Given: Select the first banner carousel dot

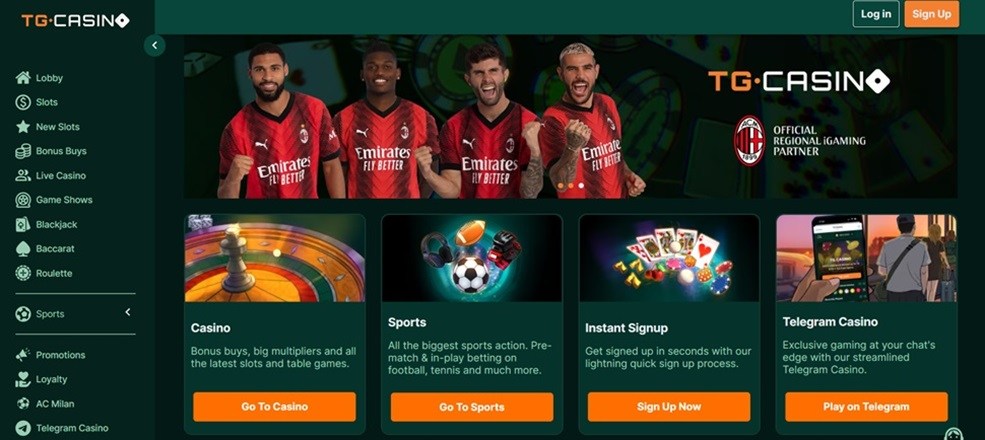Looking at the screenshot, I should (559, 186).
